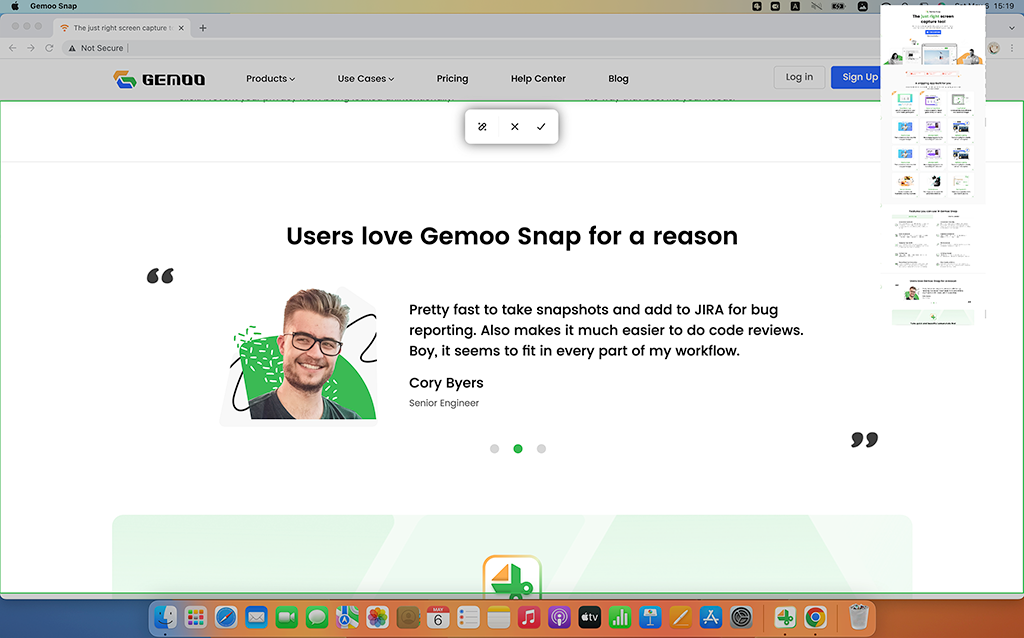Click the Not Secure warning icon
This screenshot has width=1024, height=638.
(72, 48)
